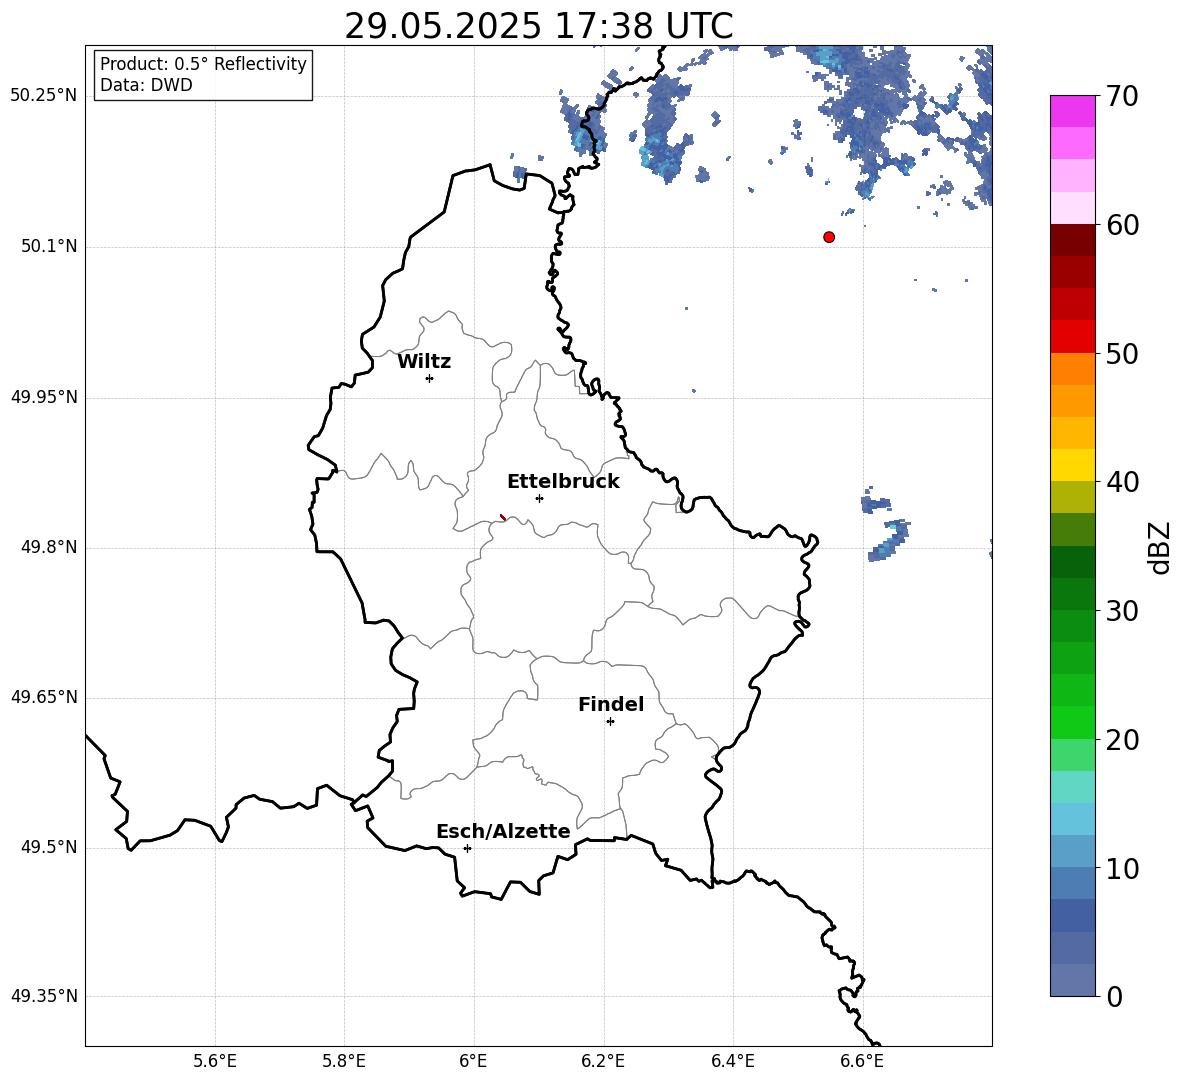
Task: Click the bright red swatch just above 50 dBZ
Action: (1073, 337)
